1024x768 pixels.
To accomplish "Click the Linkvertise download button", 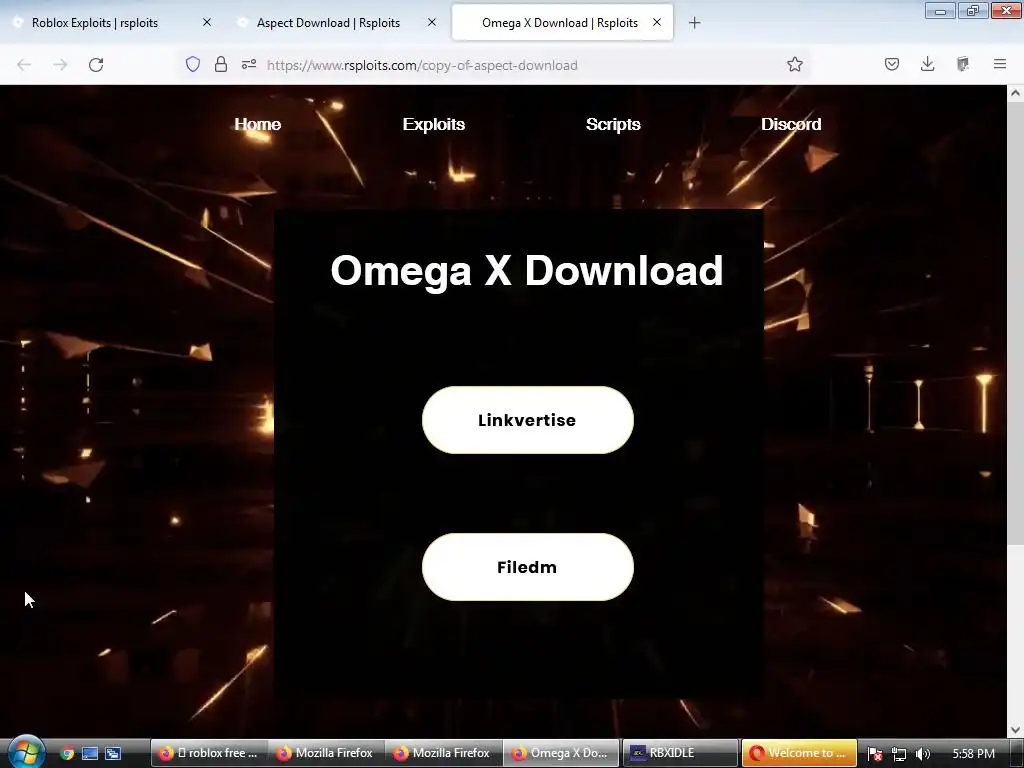I will 528,420.
